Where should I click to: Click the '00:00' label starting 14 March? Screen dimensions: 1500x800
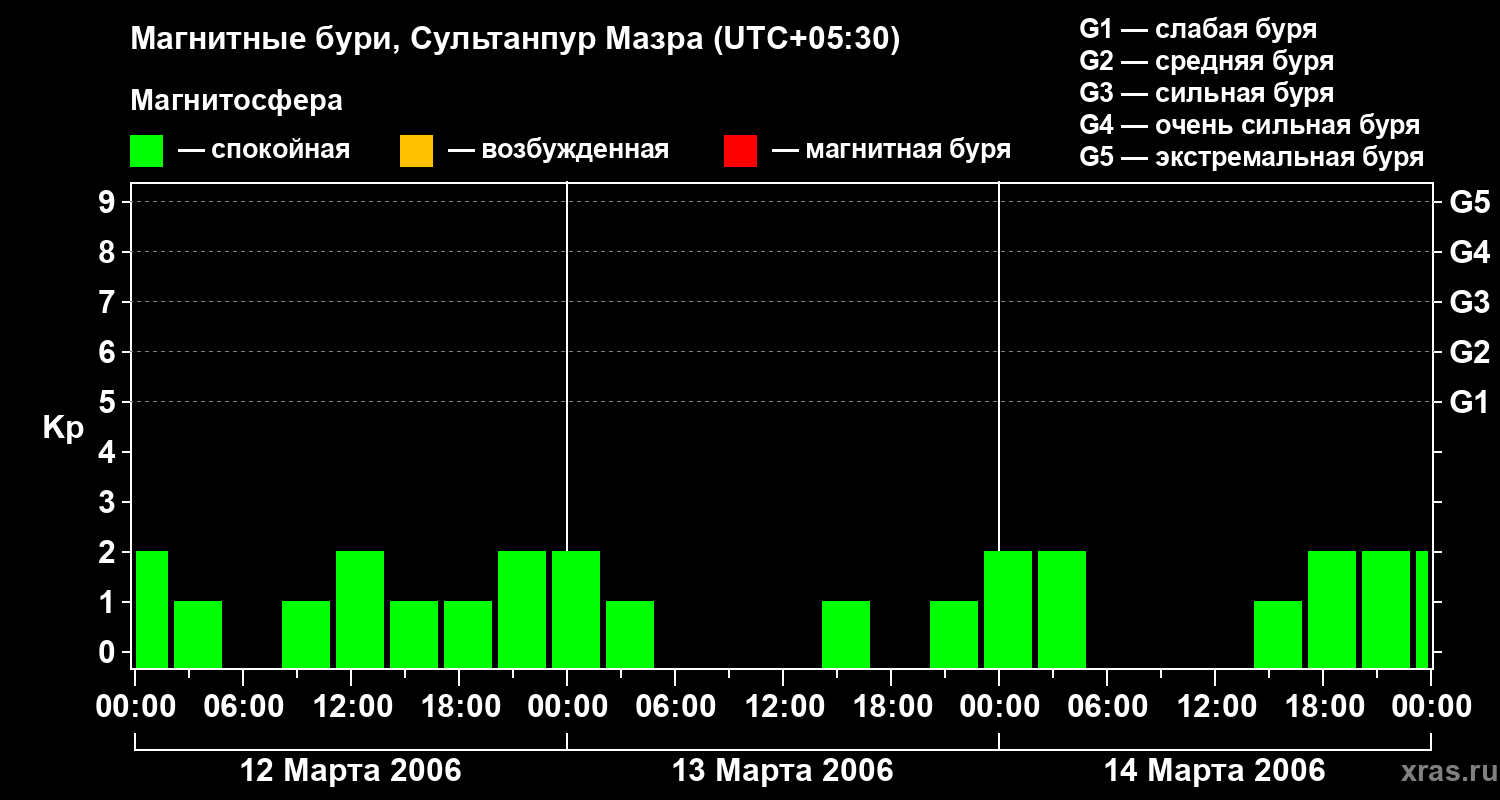click(999, 707)
